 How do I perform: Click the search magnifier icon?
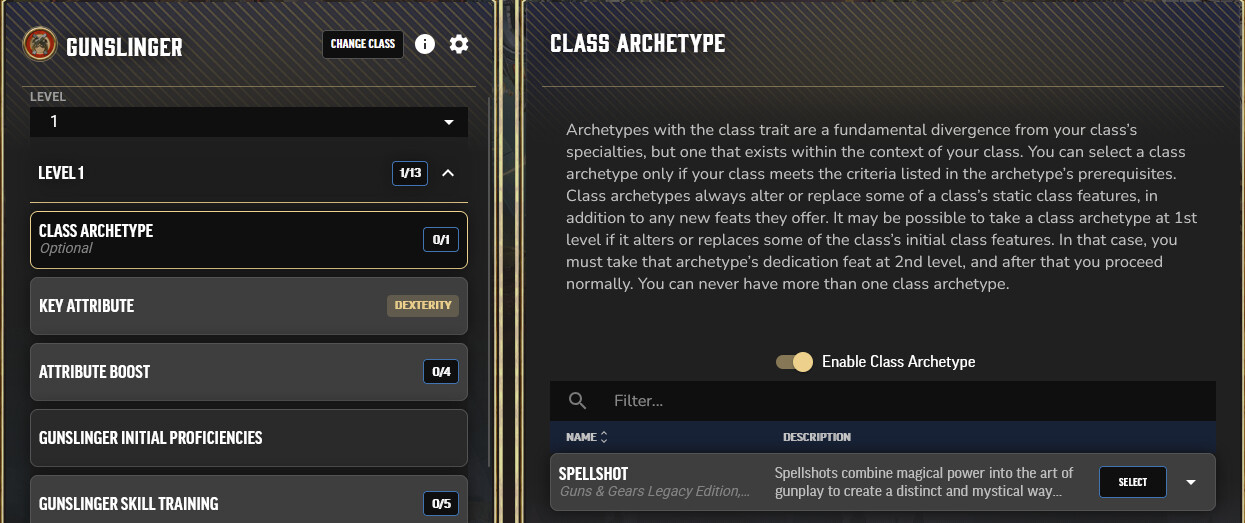point(577,401)
